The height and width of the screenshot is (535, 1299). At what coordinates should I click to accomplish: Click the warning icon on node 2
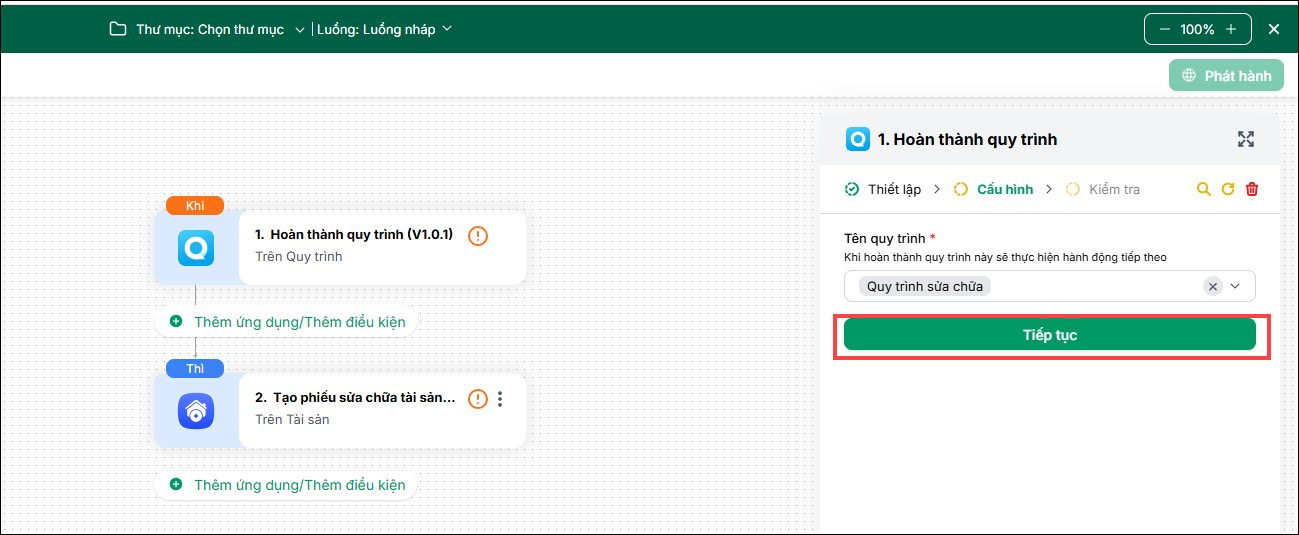tap(478, 399)
